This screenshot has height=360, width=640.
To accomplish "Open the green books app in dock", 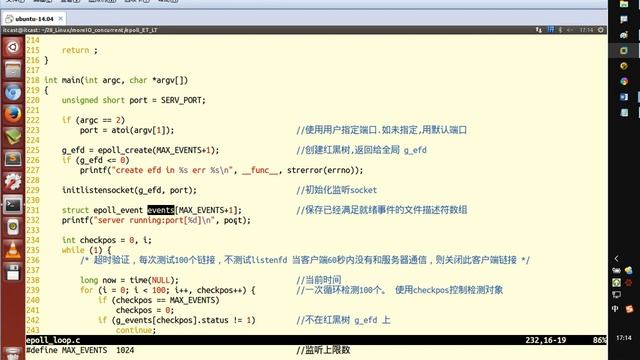I will [13, 136].
